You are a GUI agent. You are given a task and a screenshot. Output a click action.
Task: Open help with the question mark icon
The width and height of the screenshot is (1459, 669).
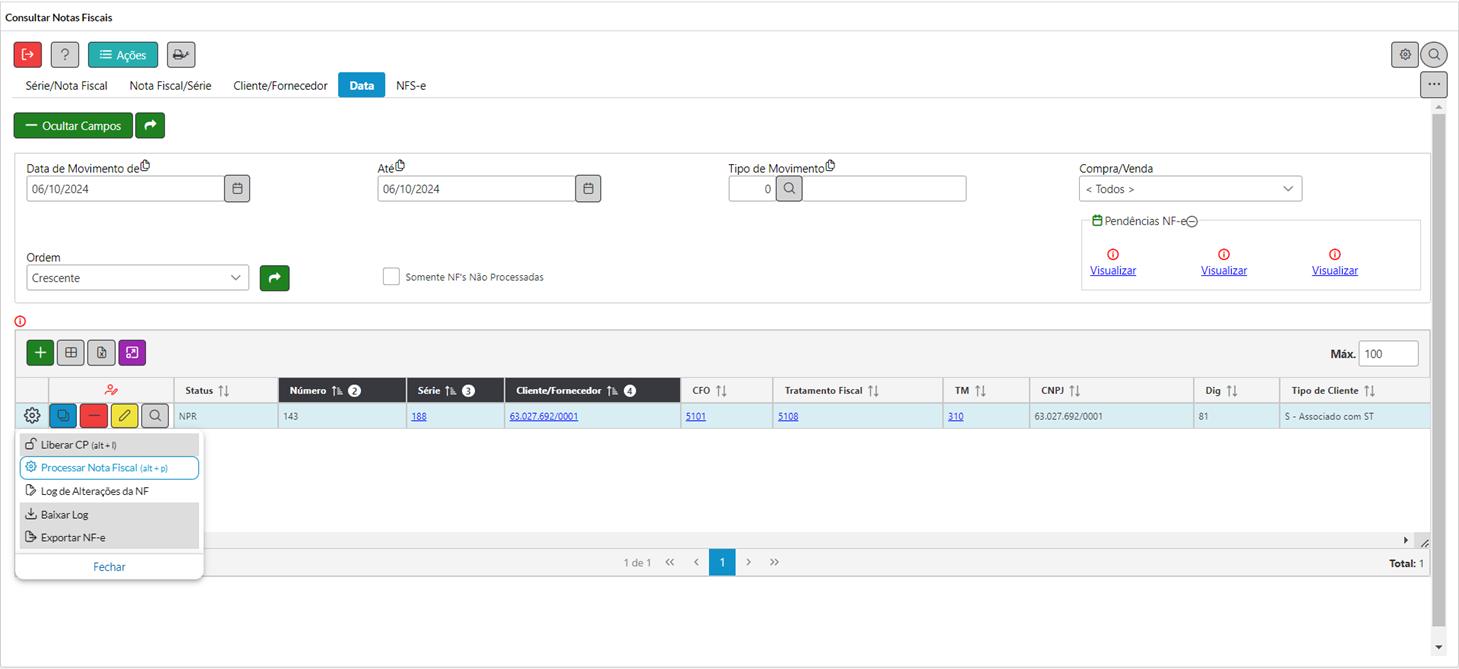[65, 55]
